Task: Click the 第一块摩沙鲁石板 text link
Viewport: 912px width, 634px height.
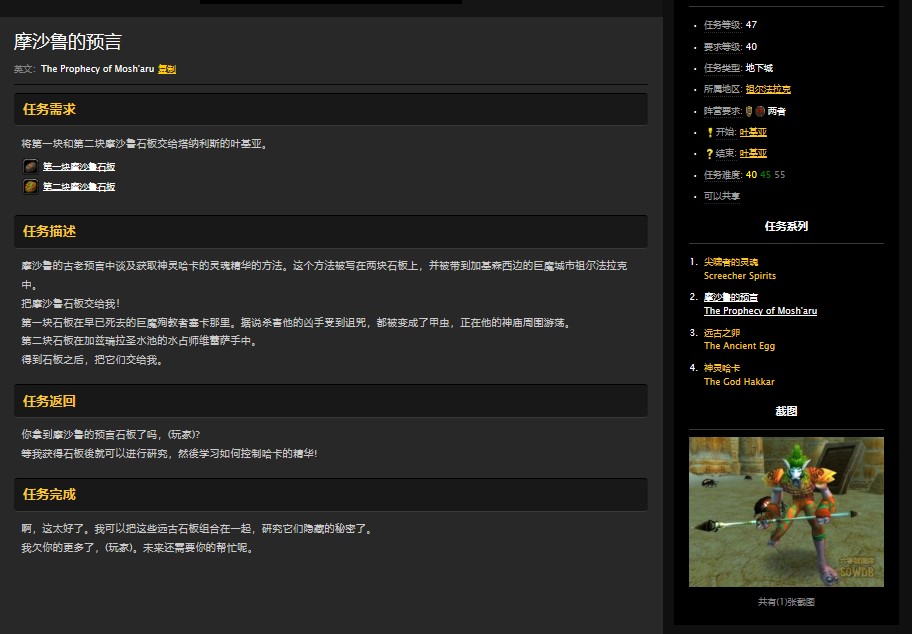Action: coord(80,166)
